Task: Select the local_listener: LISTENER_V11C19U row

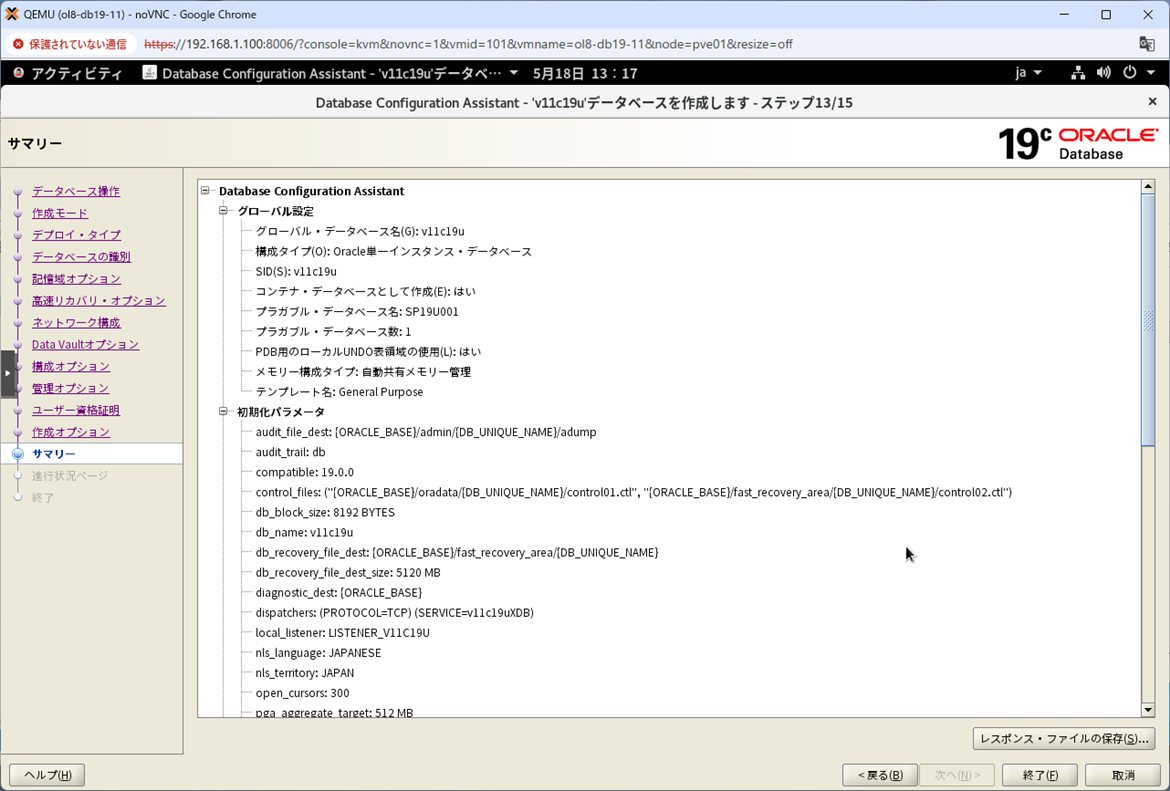Action: pyautogui.click(x=342, y=633)
